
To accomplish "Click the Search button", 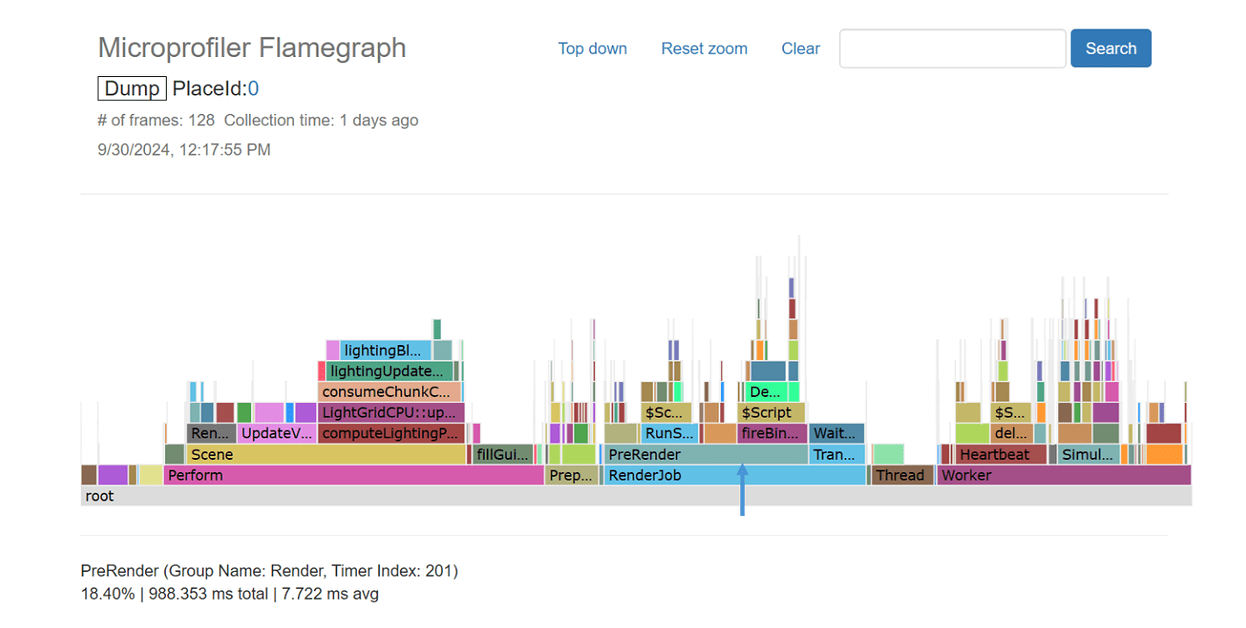I will point(1110,47).
